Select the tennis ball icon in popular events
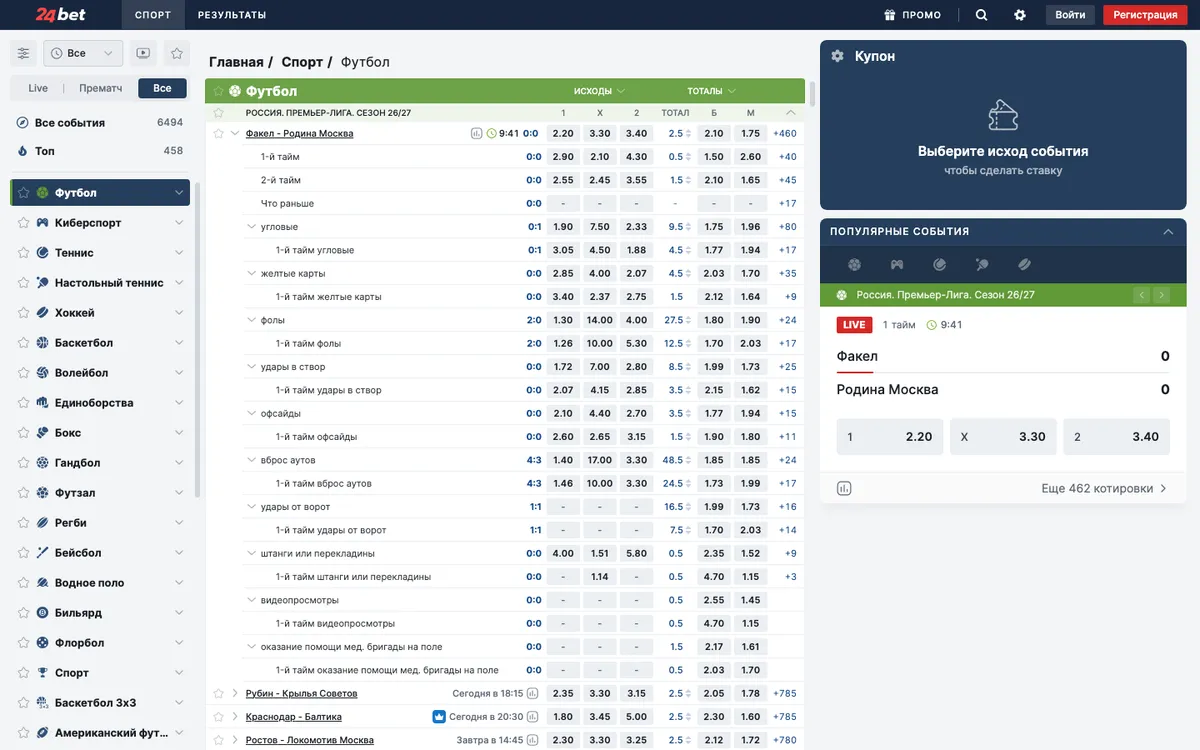Image resolution: width=1200 pixels, height=750 pixels. tap(940, 265)
